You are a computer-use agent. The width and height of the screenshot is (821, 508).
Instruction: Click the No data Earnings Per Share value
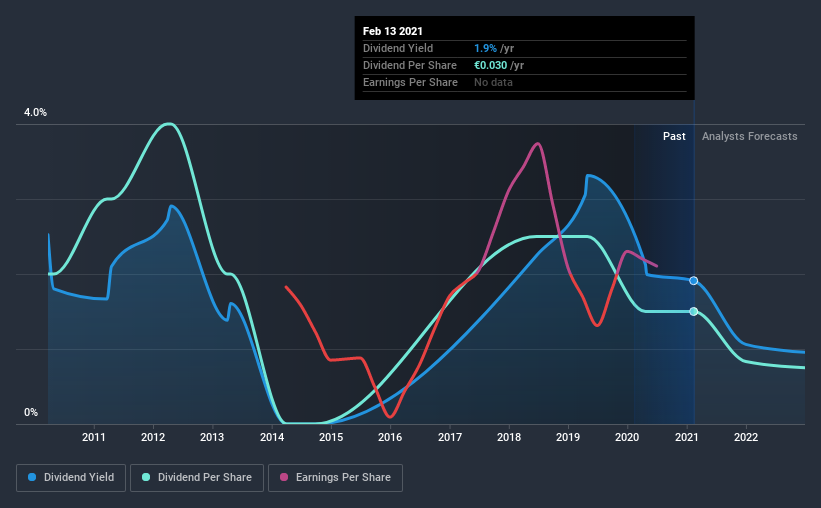[x=493, y=82]
